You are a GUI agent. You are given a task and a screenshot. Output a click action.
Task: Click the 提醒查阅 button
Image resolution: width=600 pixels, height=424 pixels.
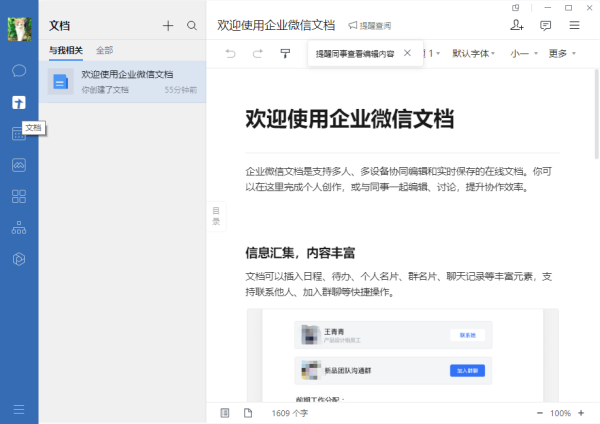(370, 26)
